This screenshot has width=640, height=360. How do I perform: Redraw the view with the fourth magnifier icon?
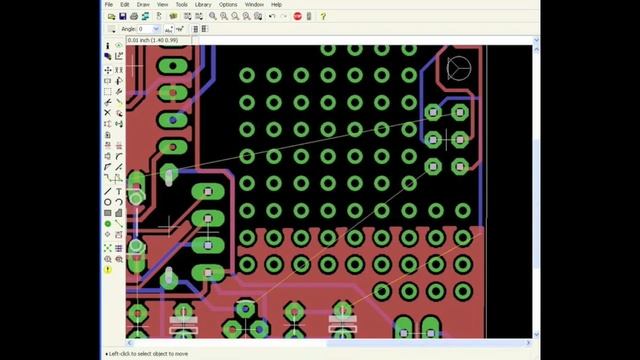[x=247, y=16]
